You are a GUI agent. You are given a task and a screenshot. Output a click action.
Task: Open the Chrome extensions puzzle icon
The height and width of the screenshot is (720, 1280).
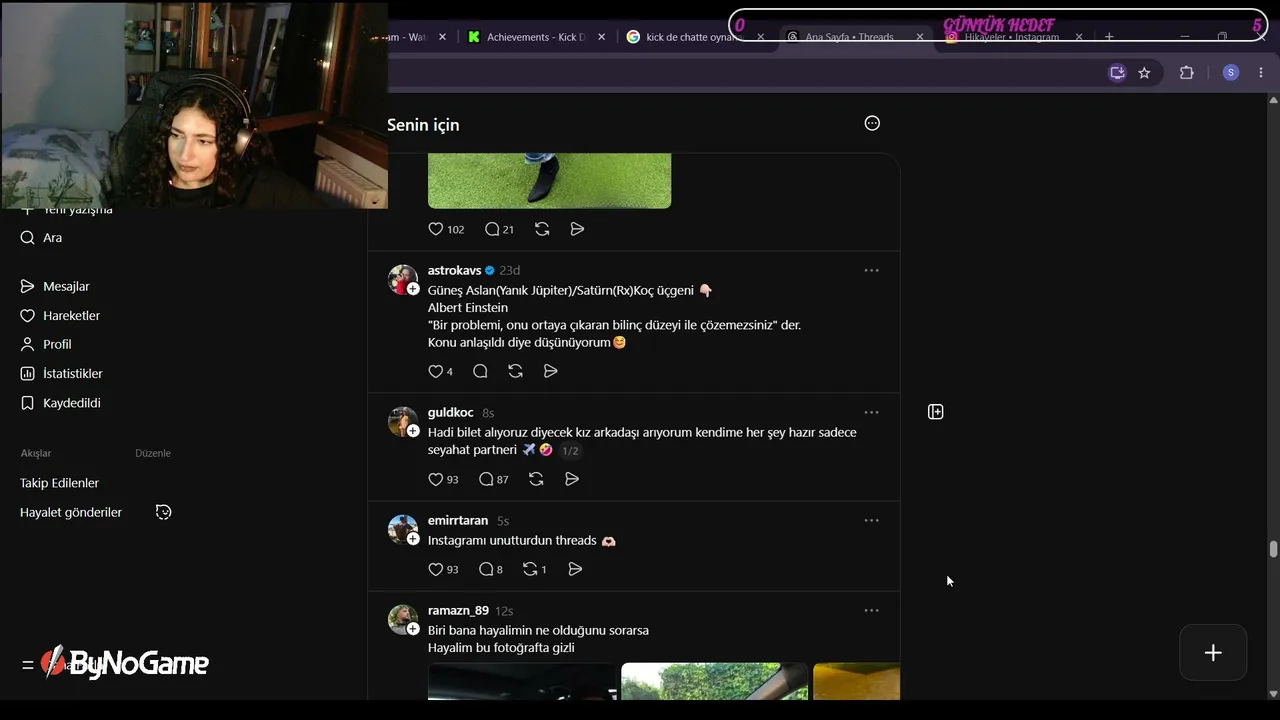(x=1187, y=72)
